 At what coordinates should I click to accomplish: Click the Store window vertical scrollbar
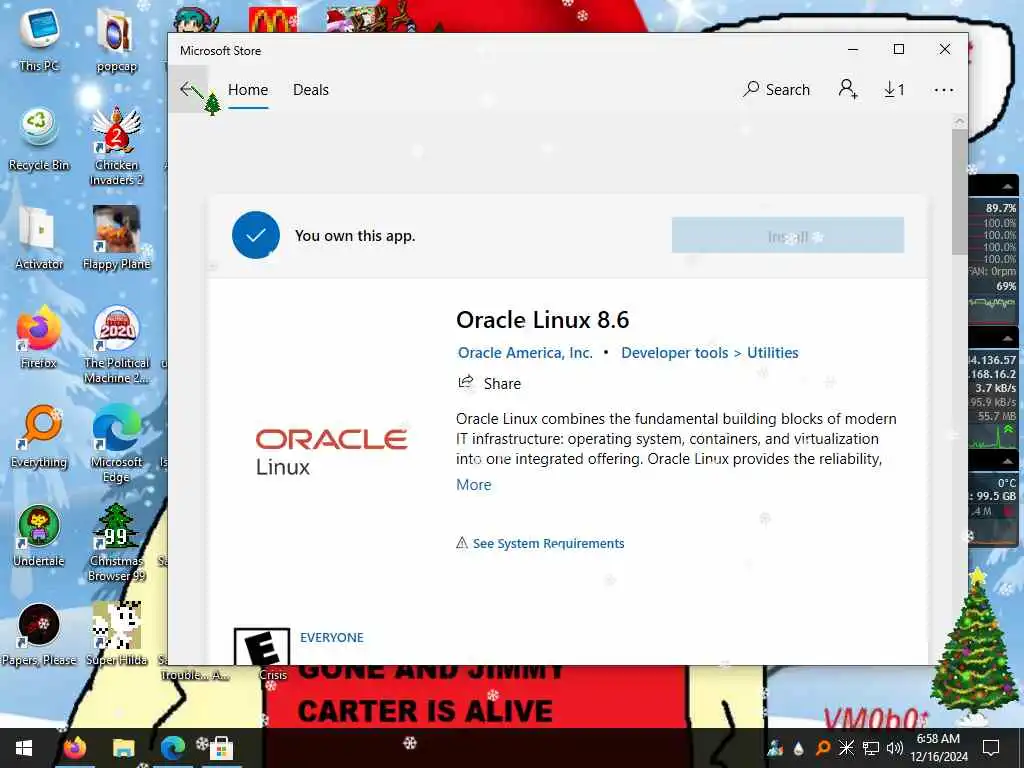(959, 192)
